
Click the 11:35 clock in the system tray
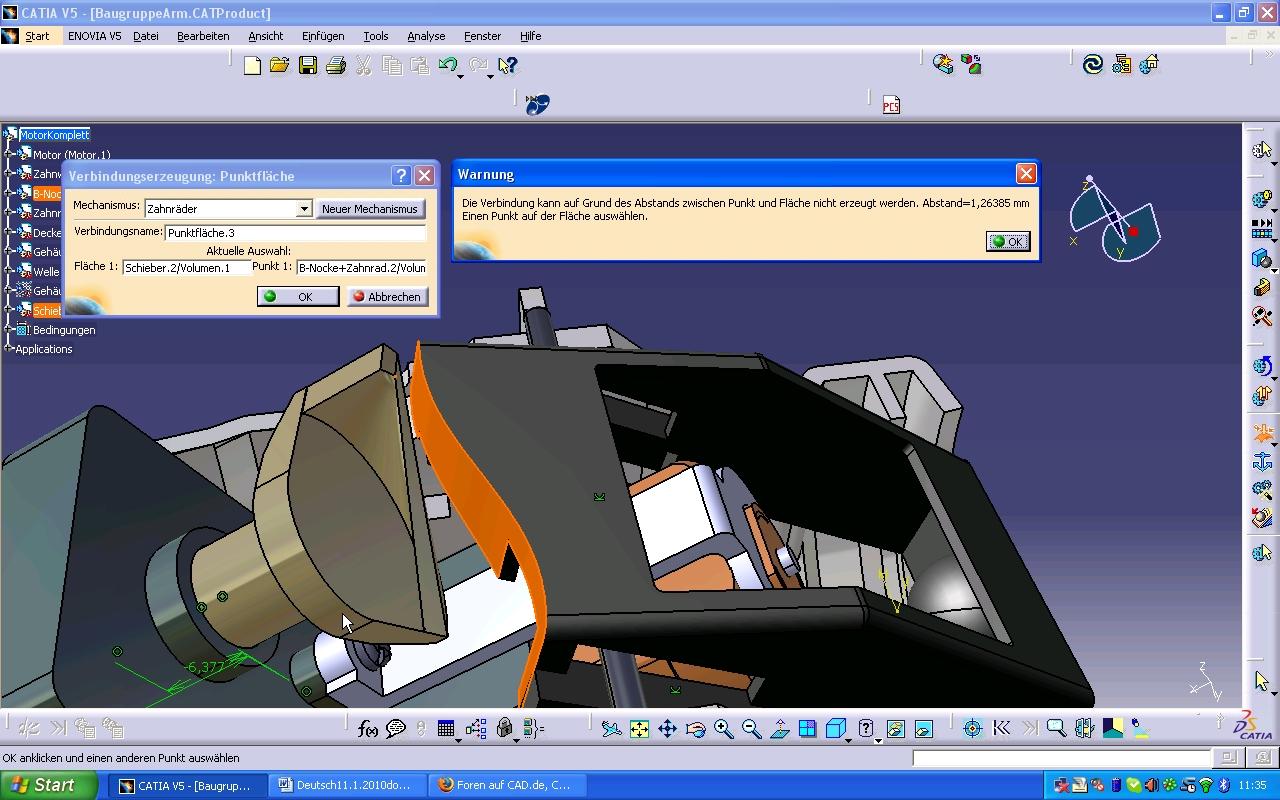coord(1252,786)
